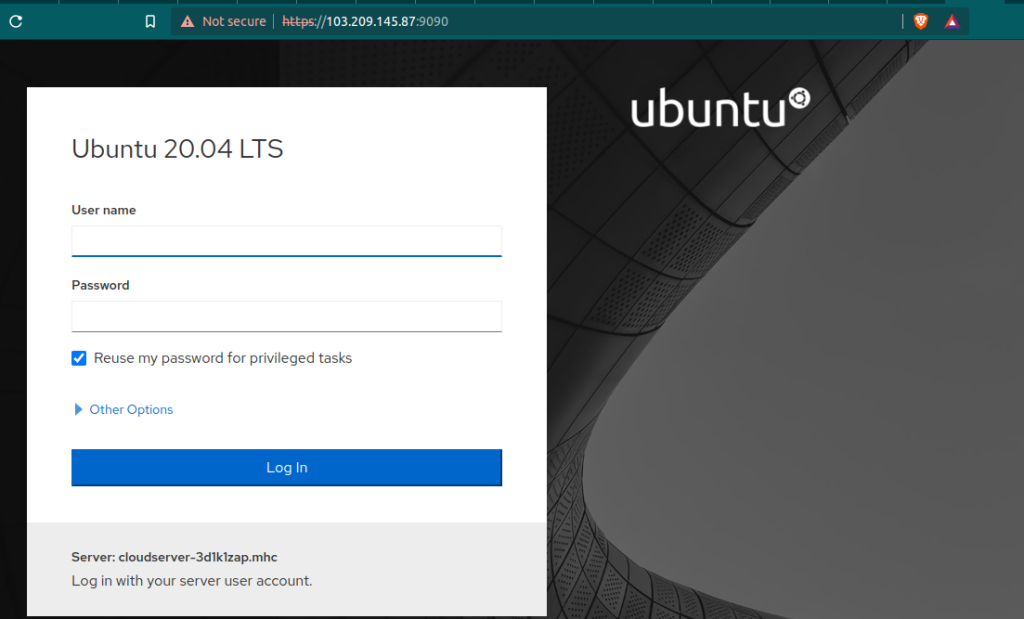Bookmark this page using the bookmark icon

150,22
